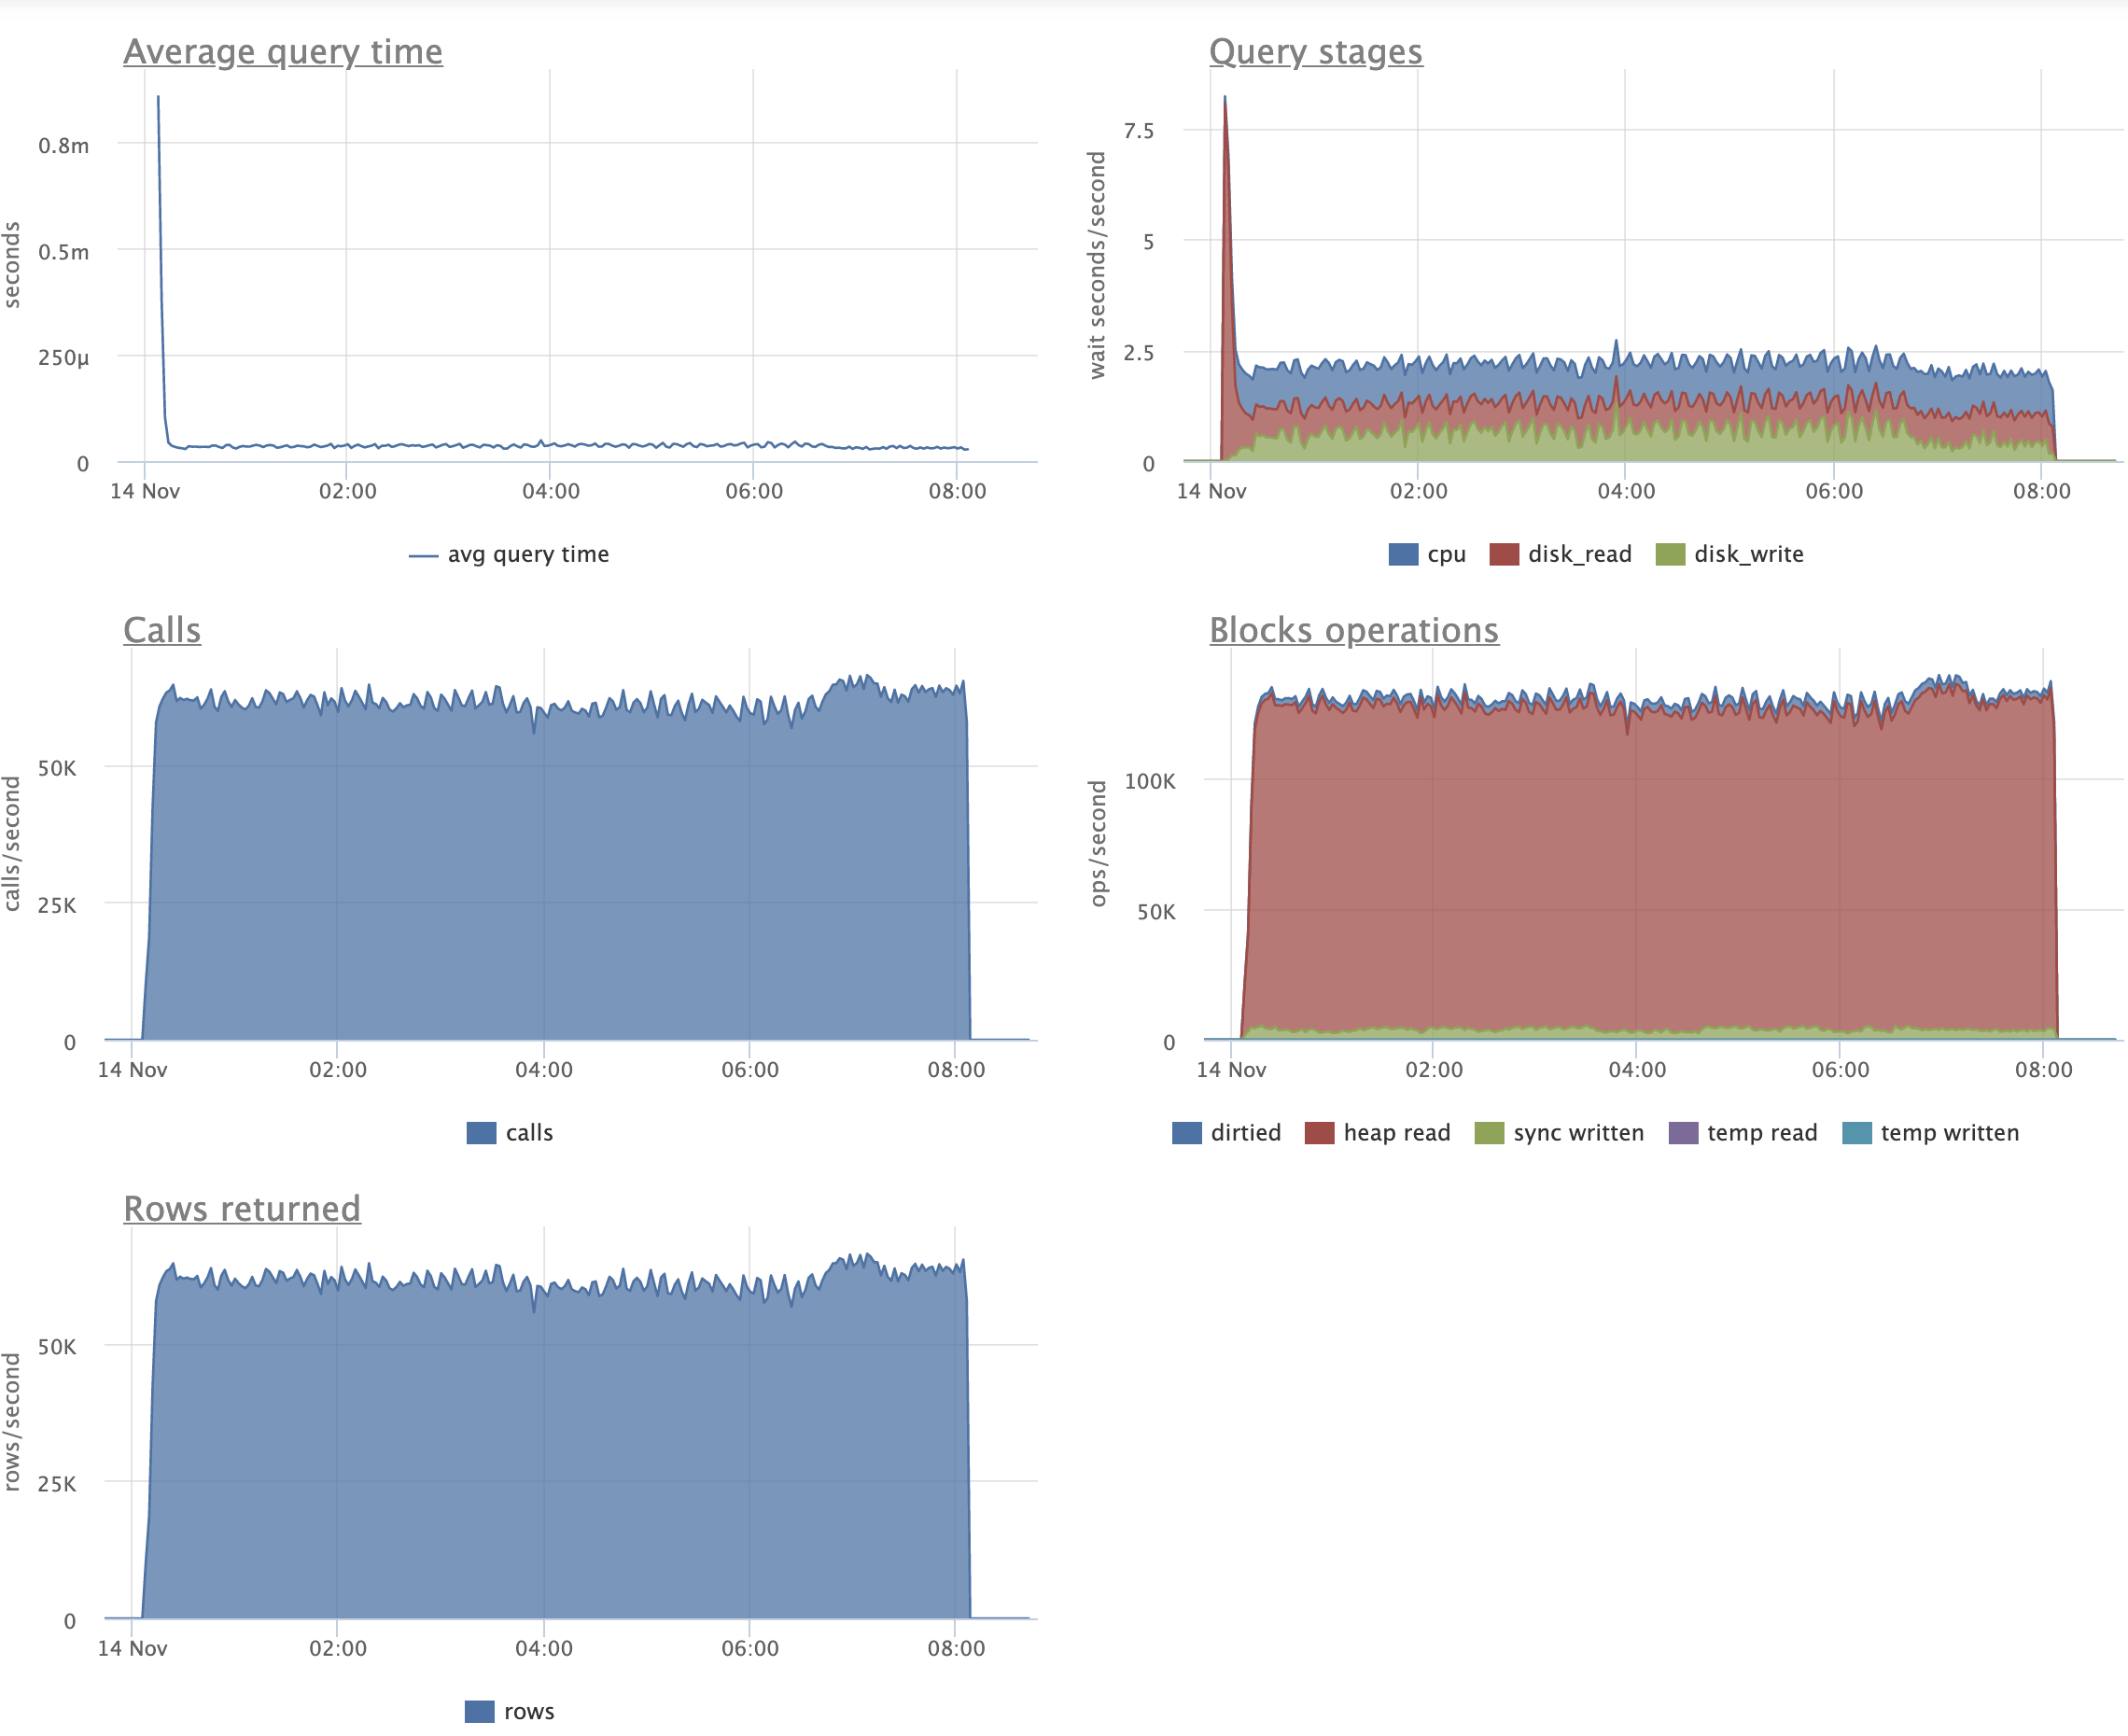Click the rows legend swatch
Image resolution: width=2128 pixels, height=1736 pixels.
[x=480, y=1711]
